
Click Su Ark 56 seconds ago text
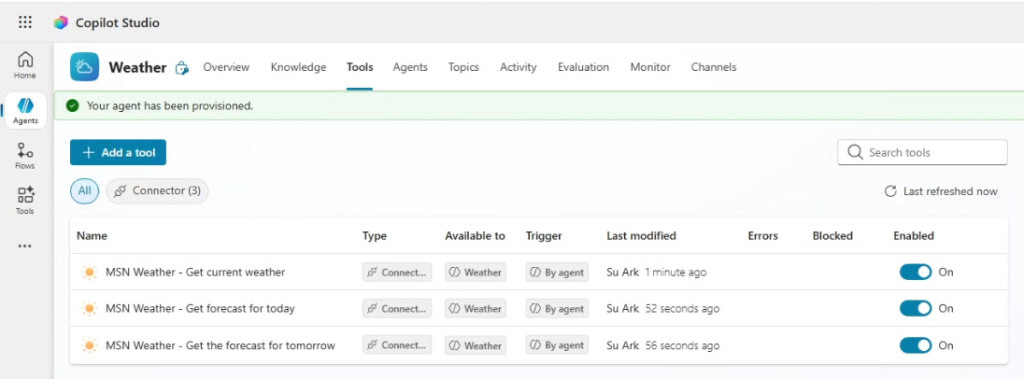point(663,346)
